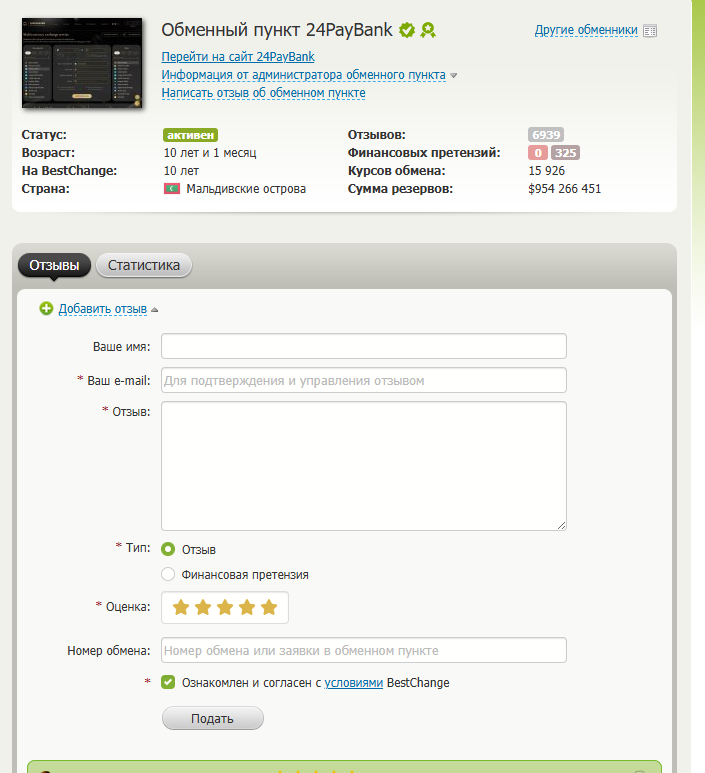The width and height of the screenshot is (705, 773).
Task: Open Перейти на сайт 24PayBank link
Action: [x=238, y=57]
